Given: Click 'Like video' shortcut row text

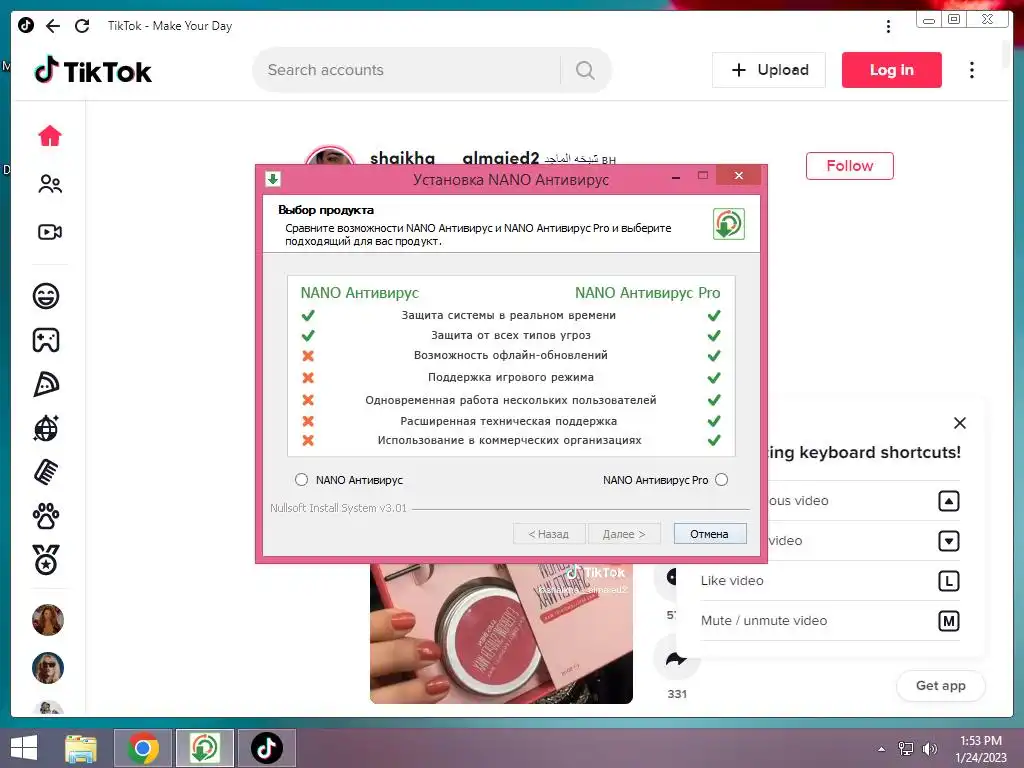Looking at the screenshot, I should pos(731,581).
